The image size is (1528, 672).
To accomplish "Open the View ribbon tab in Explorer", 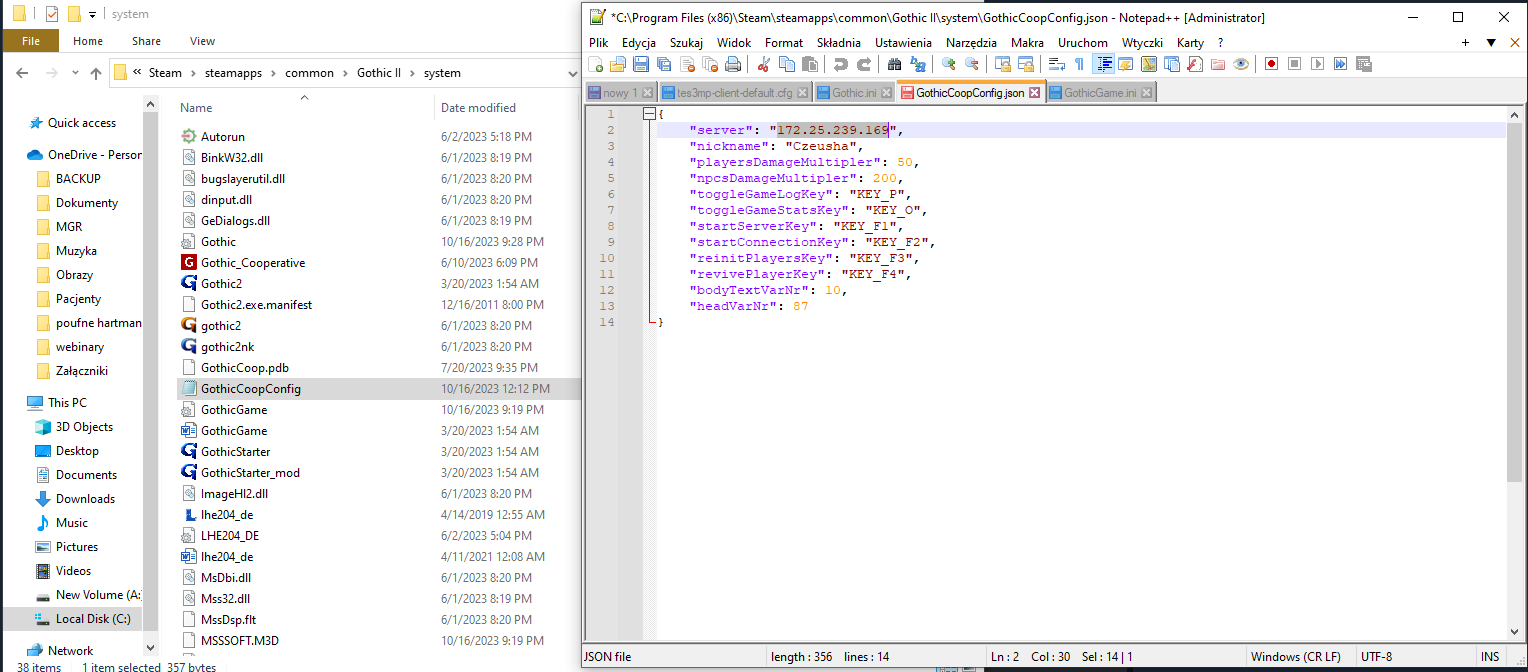I will (x=202, y=41).
